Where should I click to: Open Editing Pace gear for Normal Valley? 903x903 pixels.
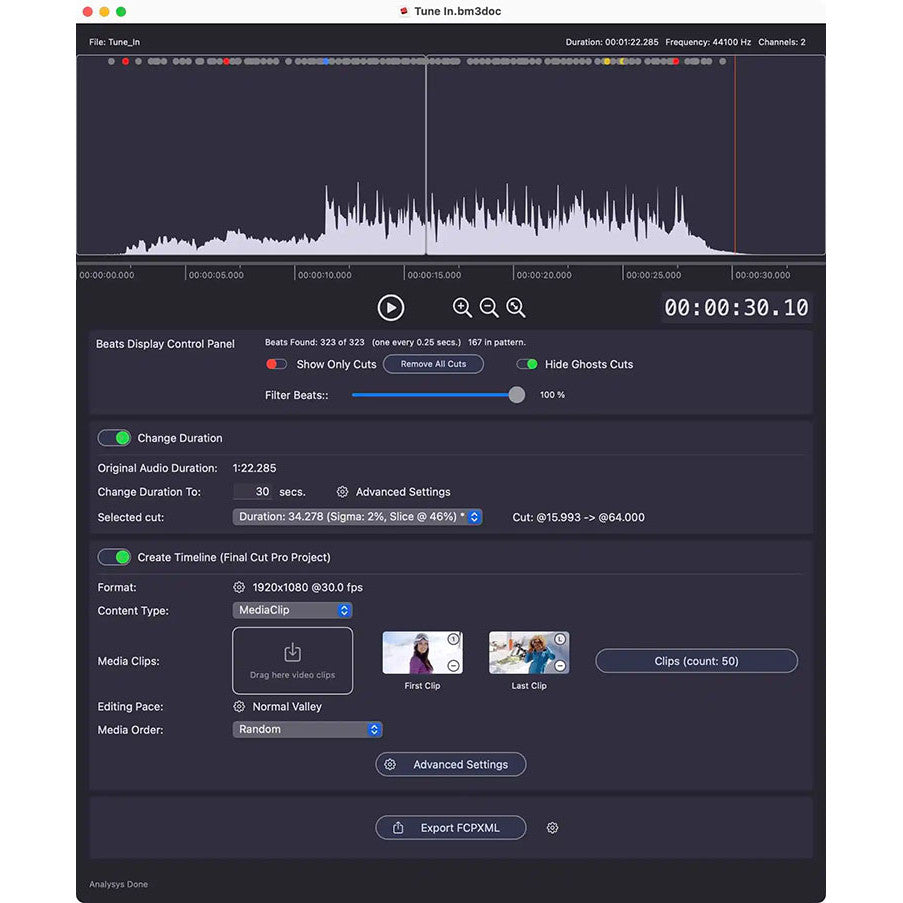pos(239,707)
